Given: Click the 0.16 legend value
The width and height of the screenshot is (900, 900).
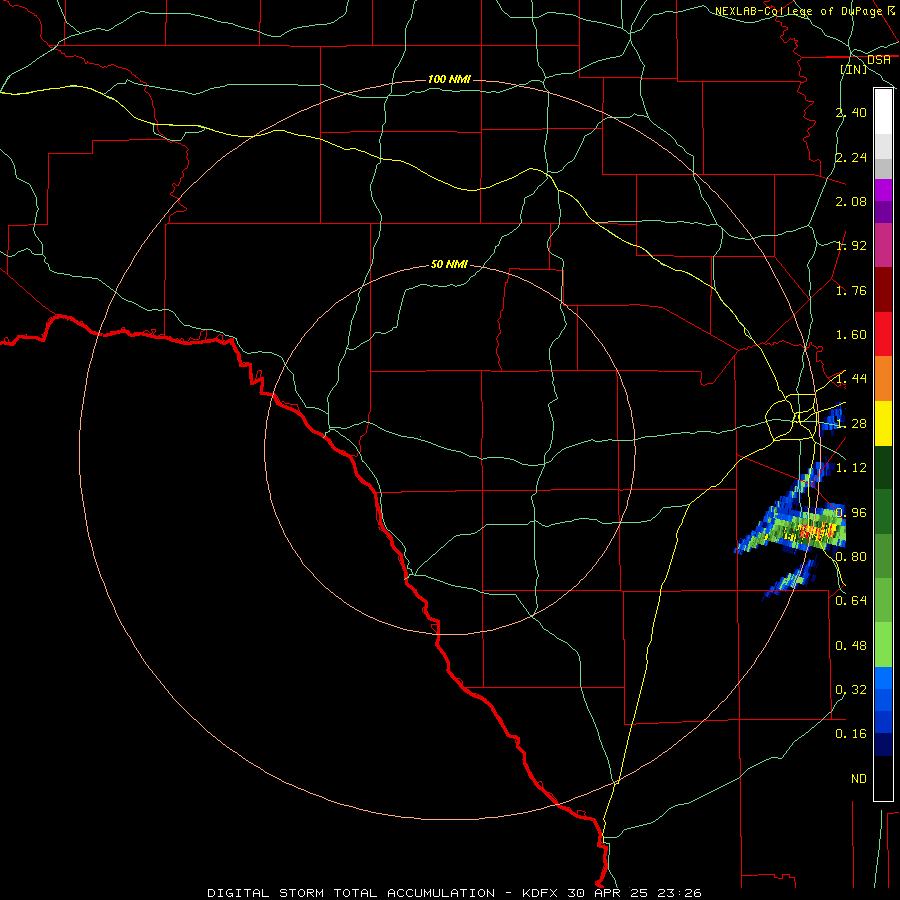Looking at the screenshot, I should [851, 734].
